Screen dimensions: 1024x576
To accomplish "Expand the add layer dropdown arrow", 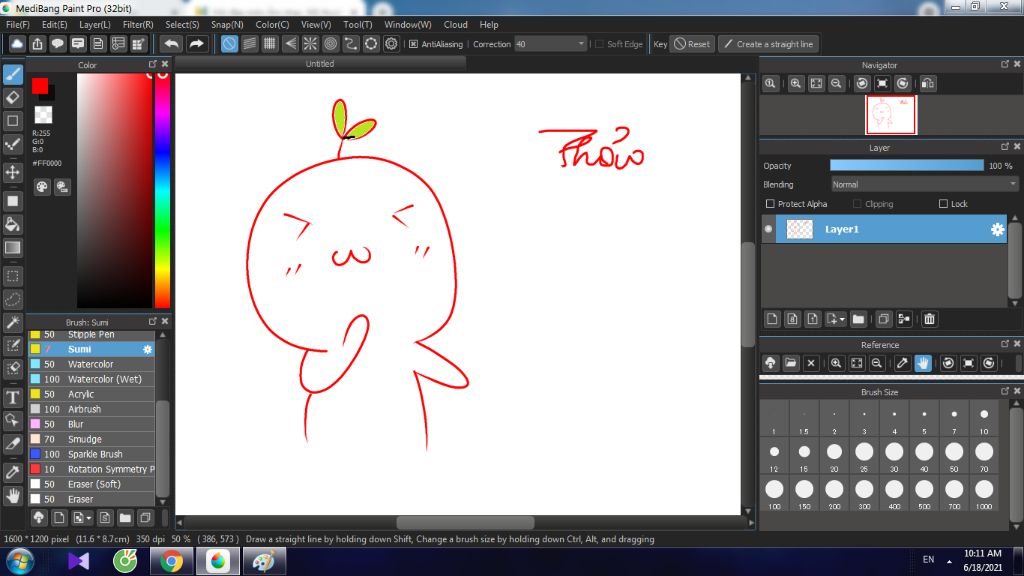I will (842, 319).
